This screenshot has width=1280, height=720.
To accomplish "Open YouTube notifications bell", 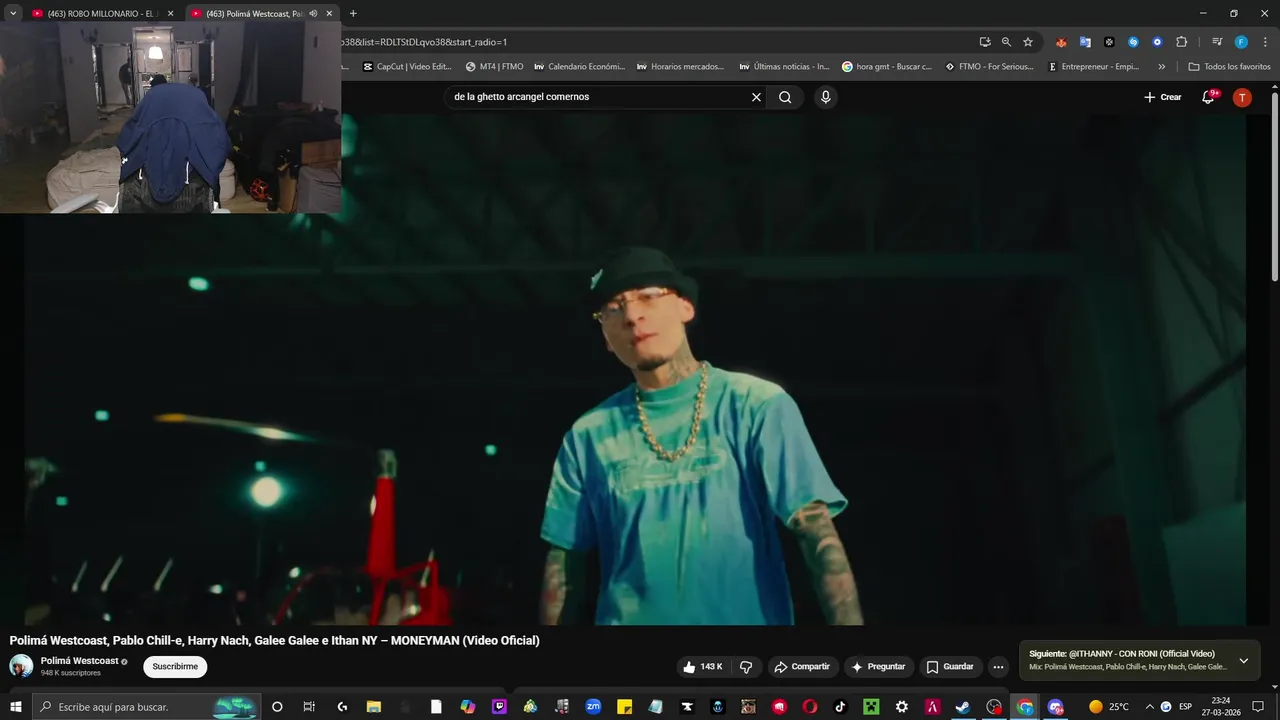I will click(x=1209, y=97).
